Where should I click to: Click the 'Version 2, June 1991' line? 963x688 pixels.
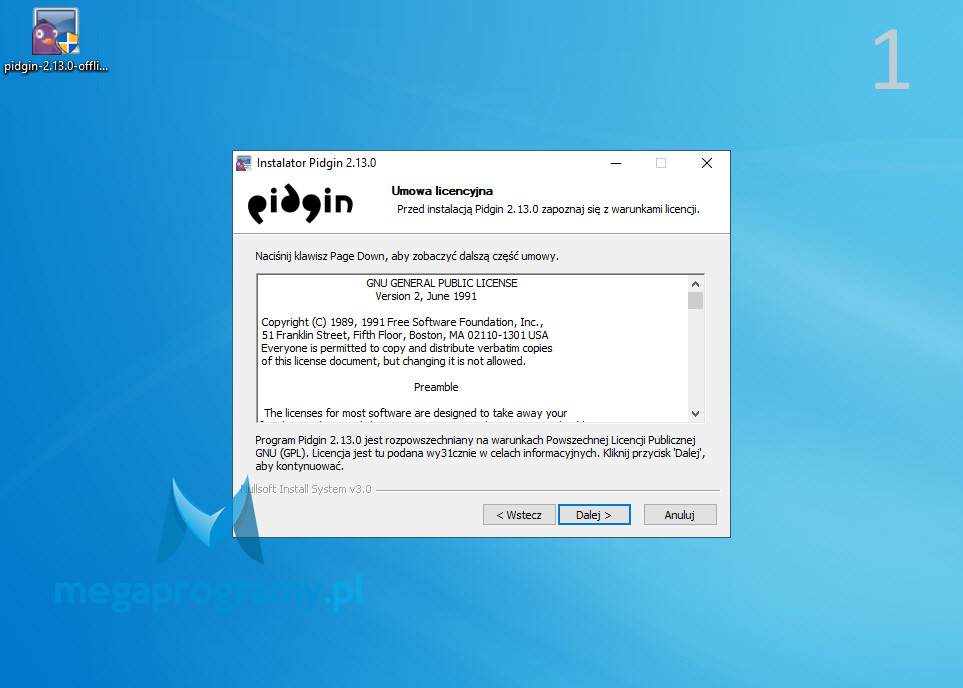[x=426, y=296]
